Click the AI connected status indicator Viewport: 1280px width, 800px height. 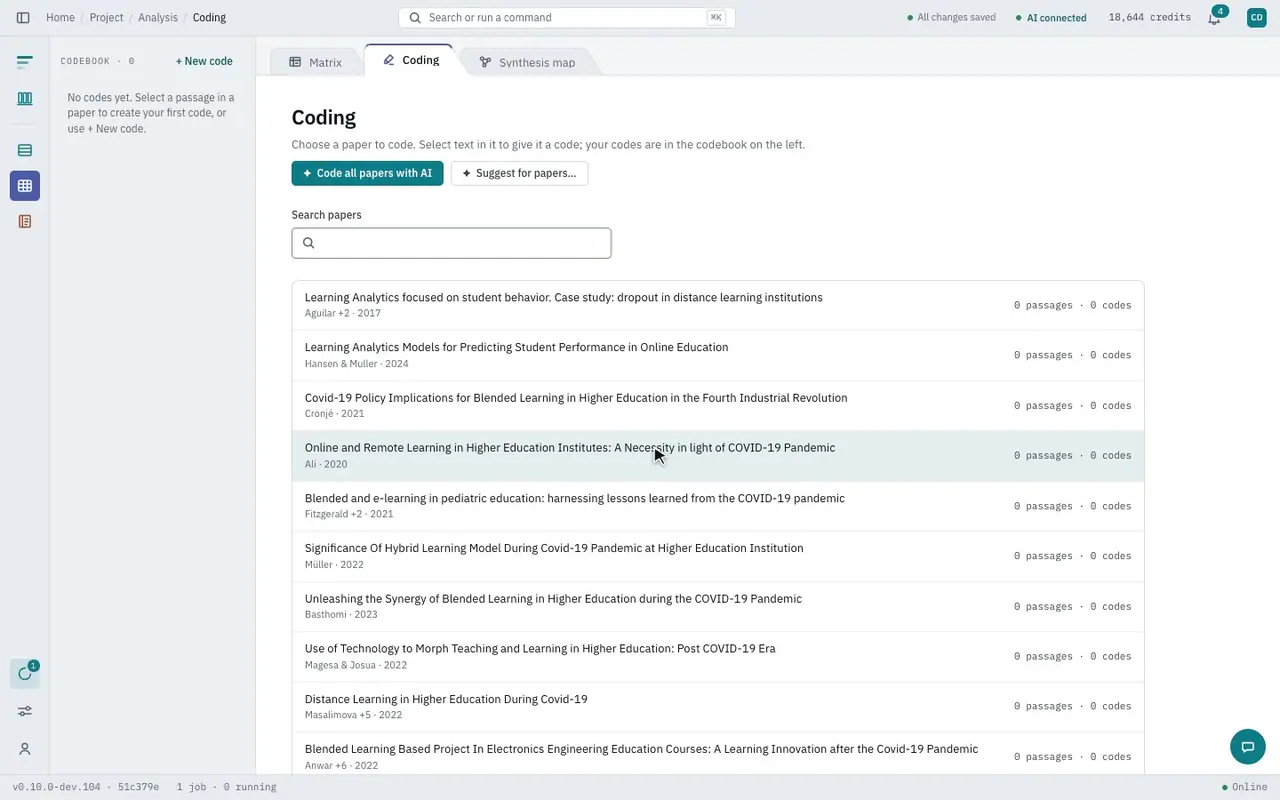[1051, 17]
